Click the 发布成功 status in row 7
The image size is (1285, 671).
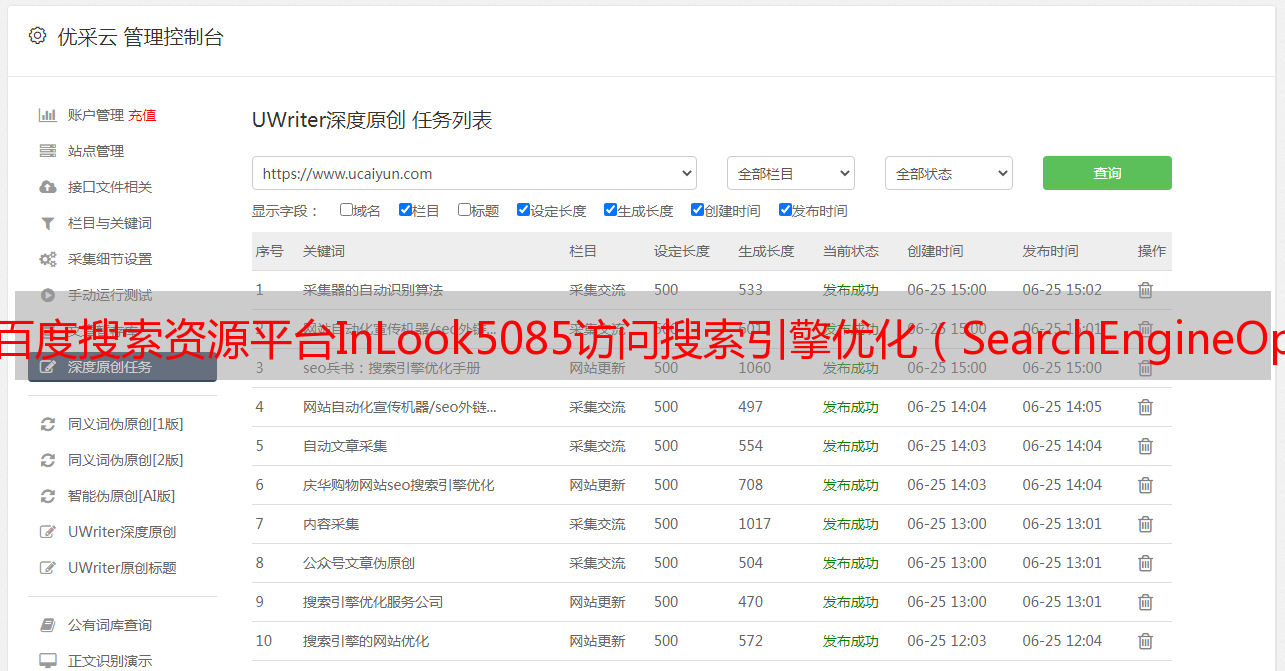(851, 524)
